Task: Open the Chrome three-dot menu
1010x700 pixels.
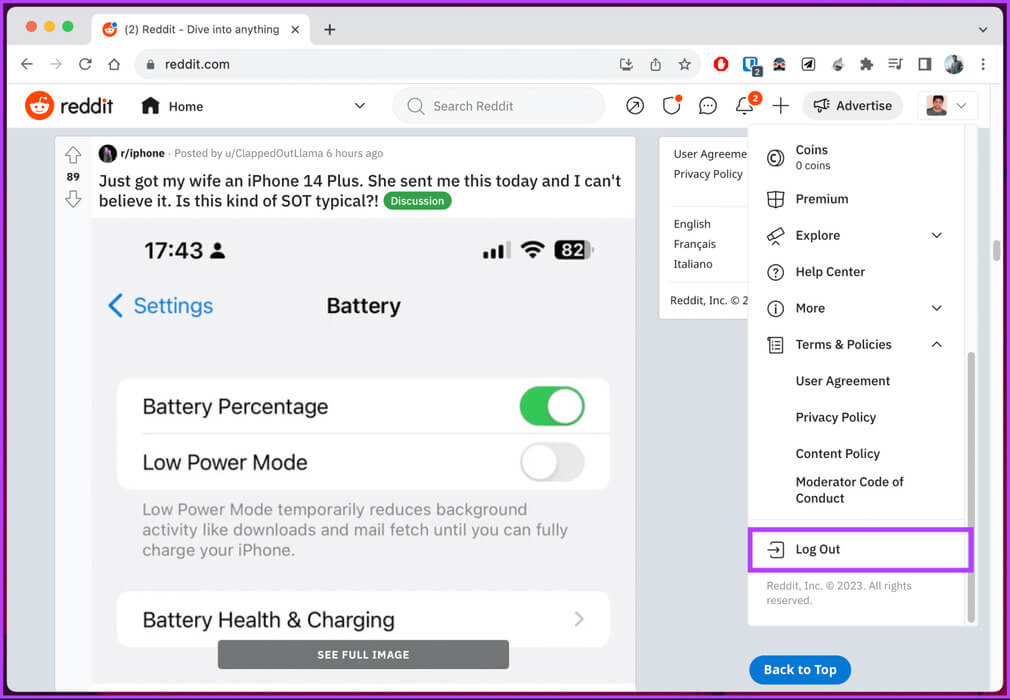Action: [x=983, y=64]
